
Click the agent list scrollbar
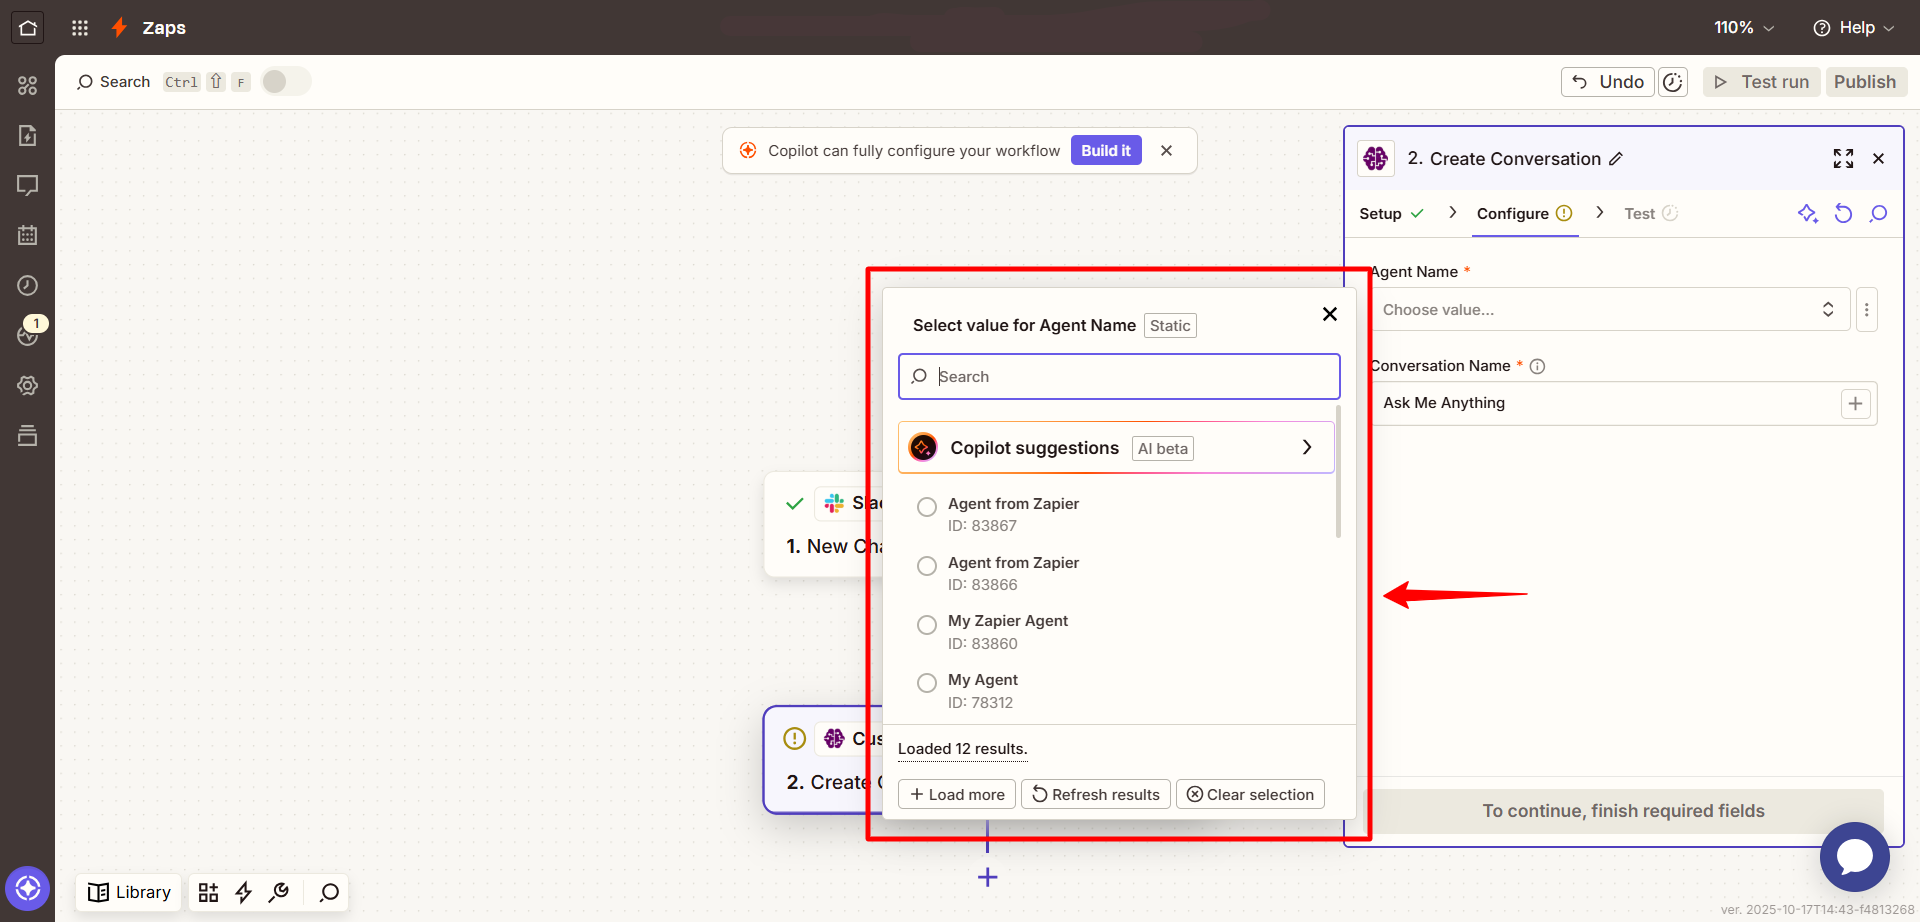tap(1338, 472)
